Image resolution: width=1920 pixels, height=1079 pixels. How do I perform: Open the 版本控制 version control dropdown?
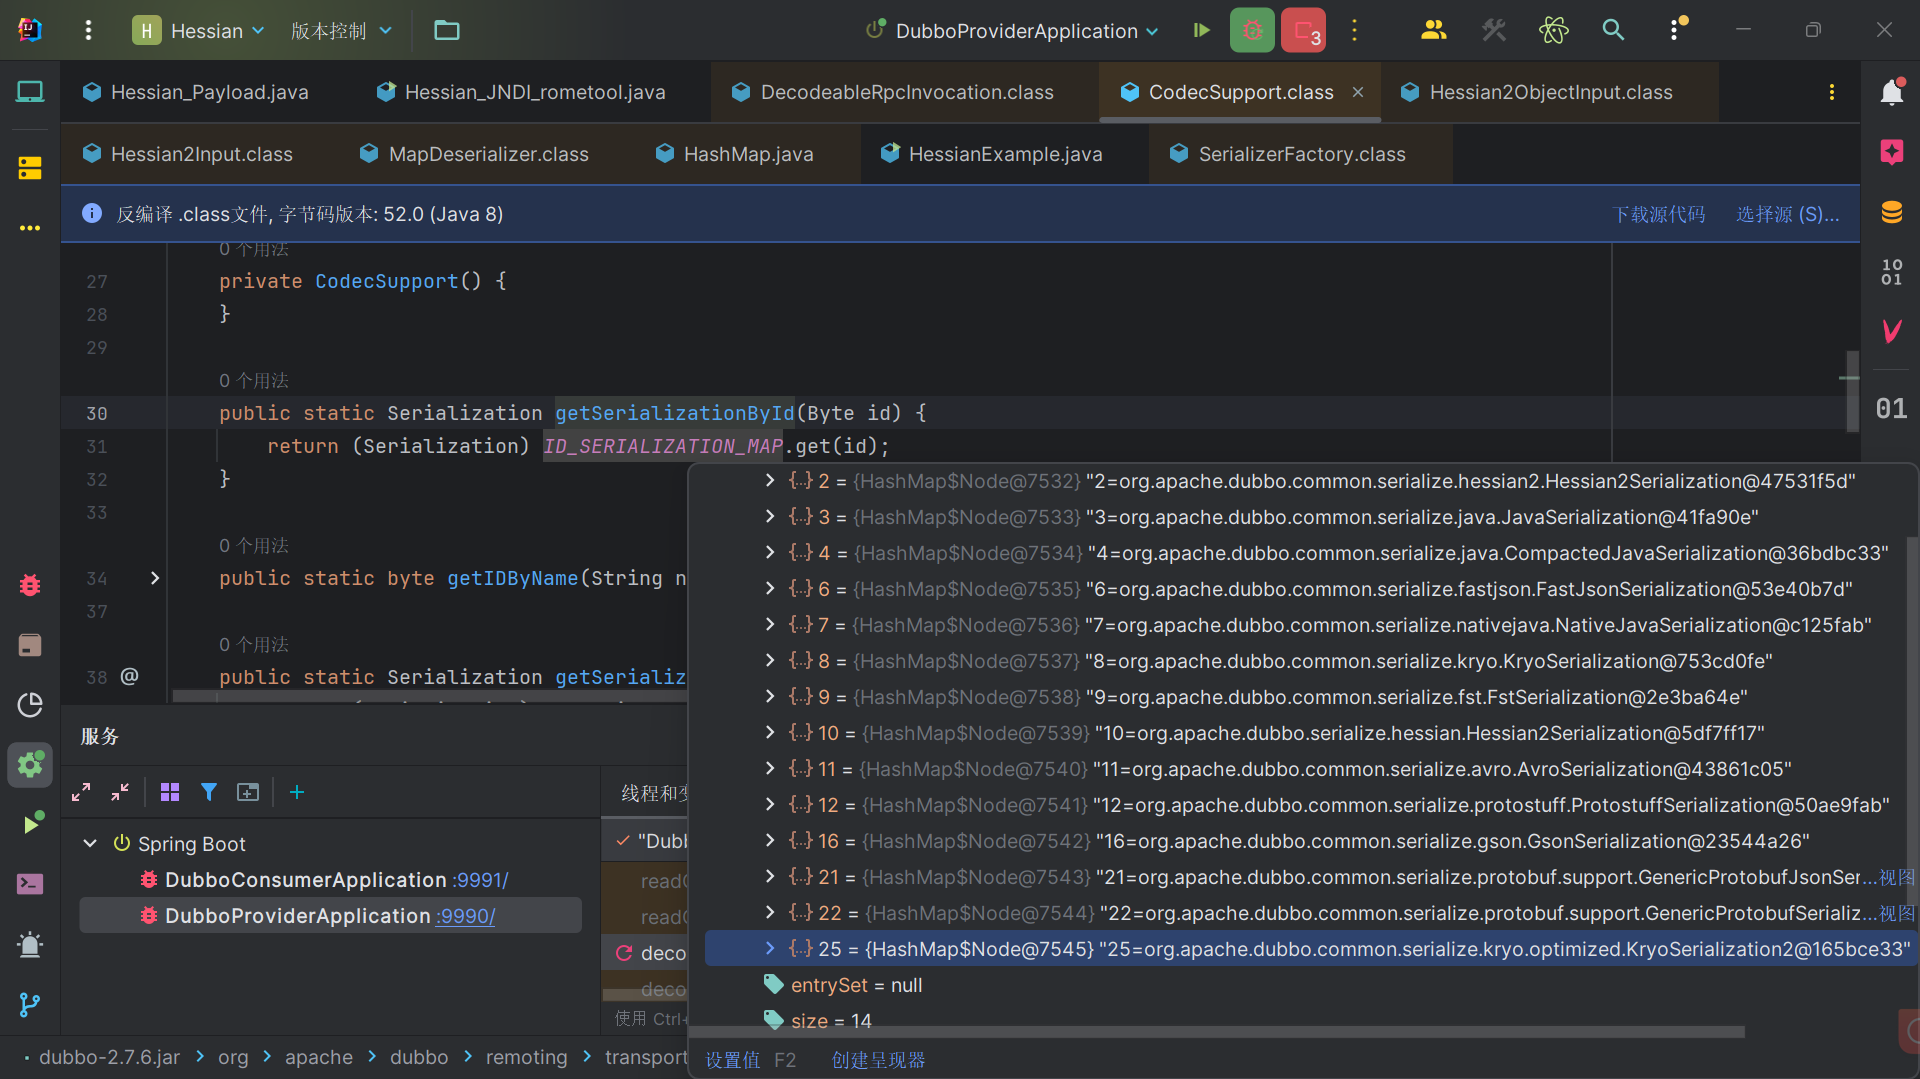[341, 30]
